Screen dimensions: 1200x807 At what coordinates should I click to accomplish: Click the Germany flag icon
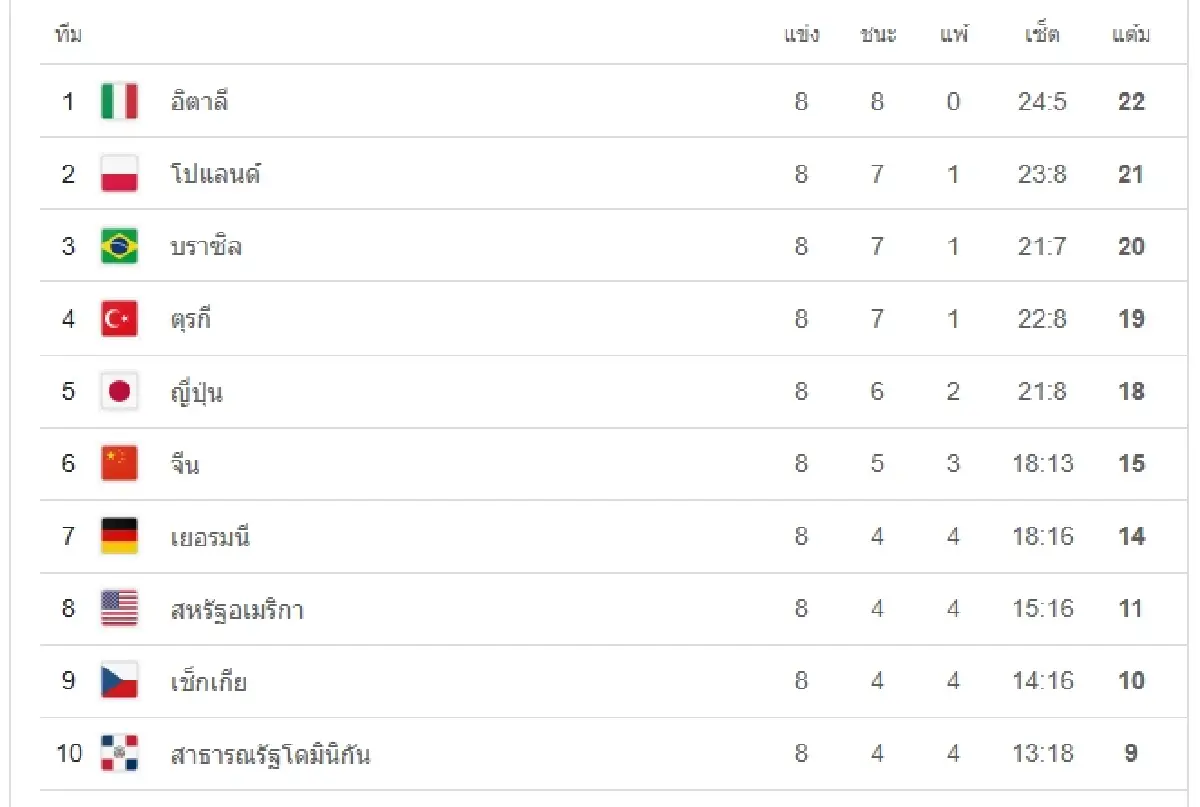119,536
